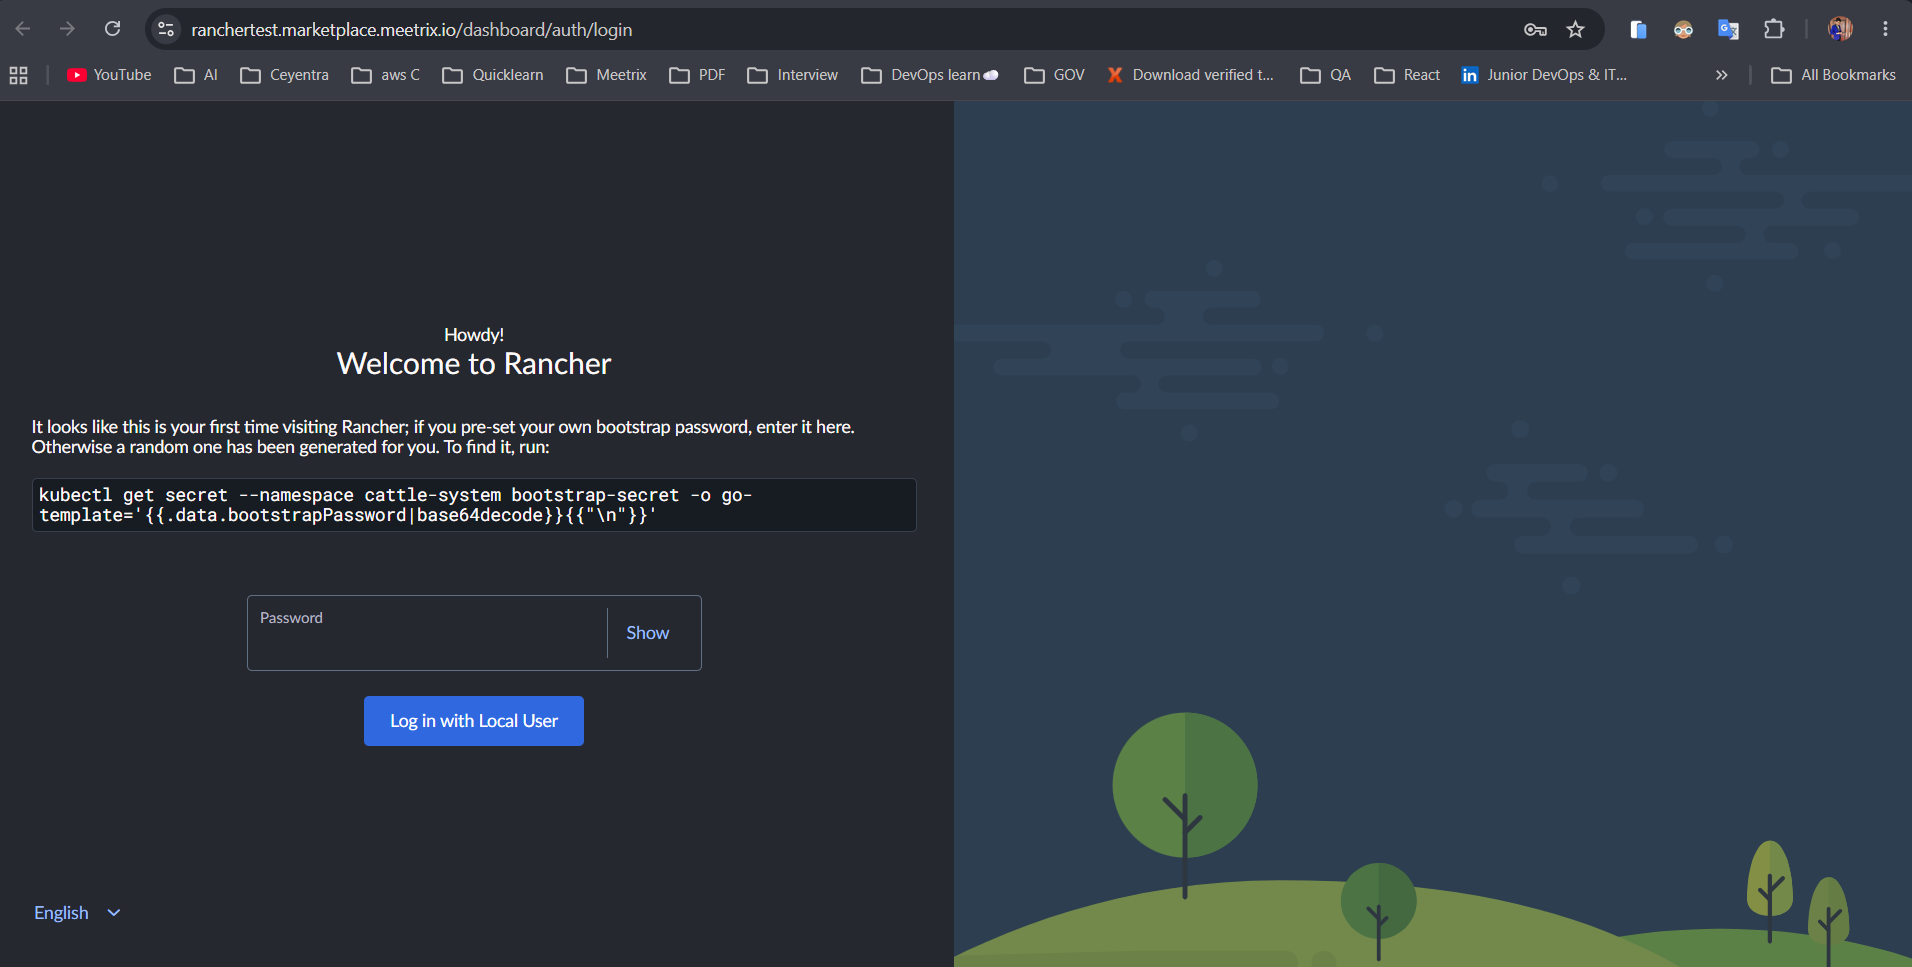Bookmark this page with the star icon
The height and width of the screenshot is (967, 1912).
pyautogui.click(x=1576, y=30)
